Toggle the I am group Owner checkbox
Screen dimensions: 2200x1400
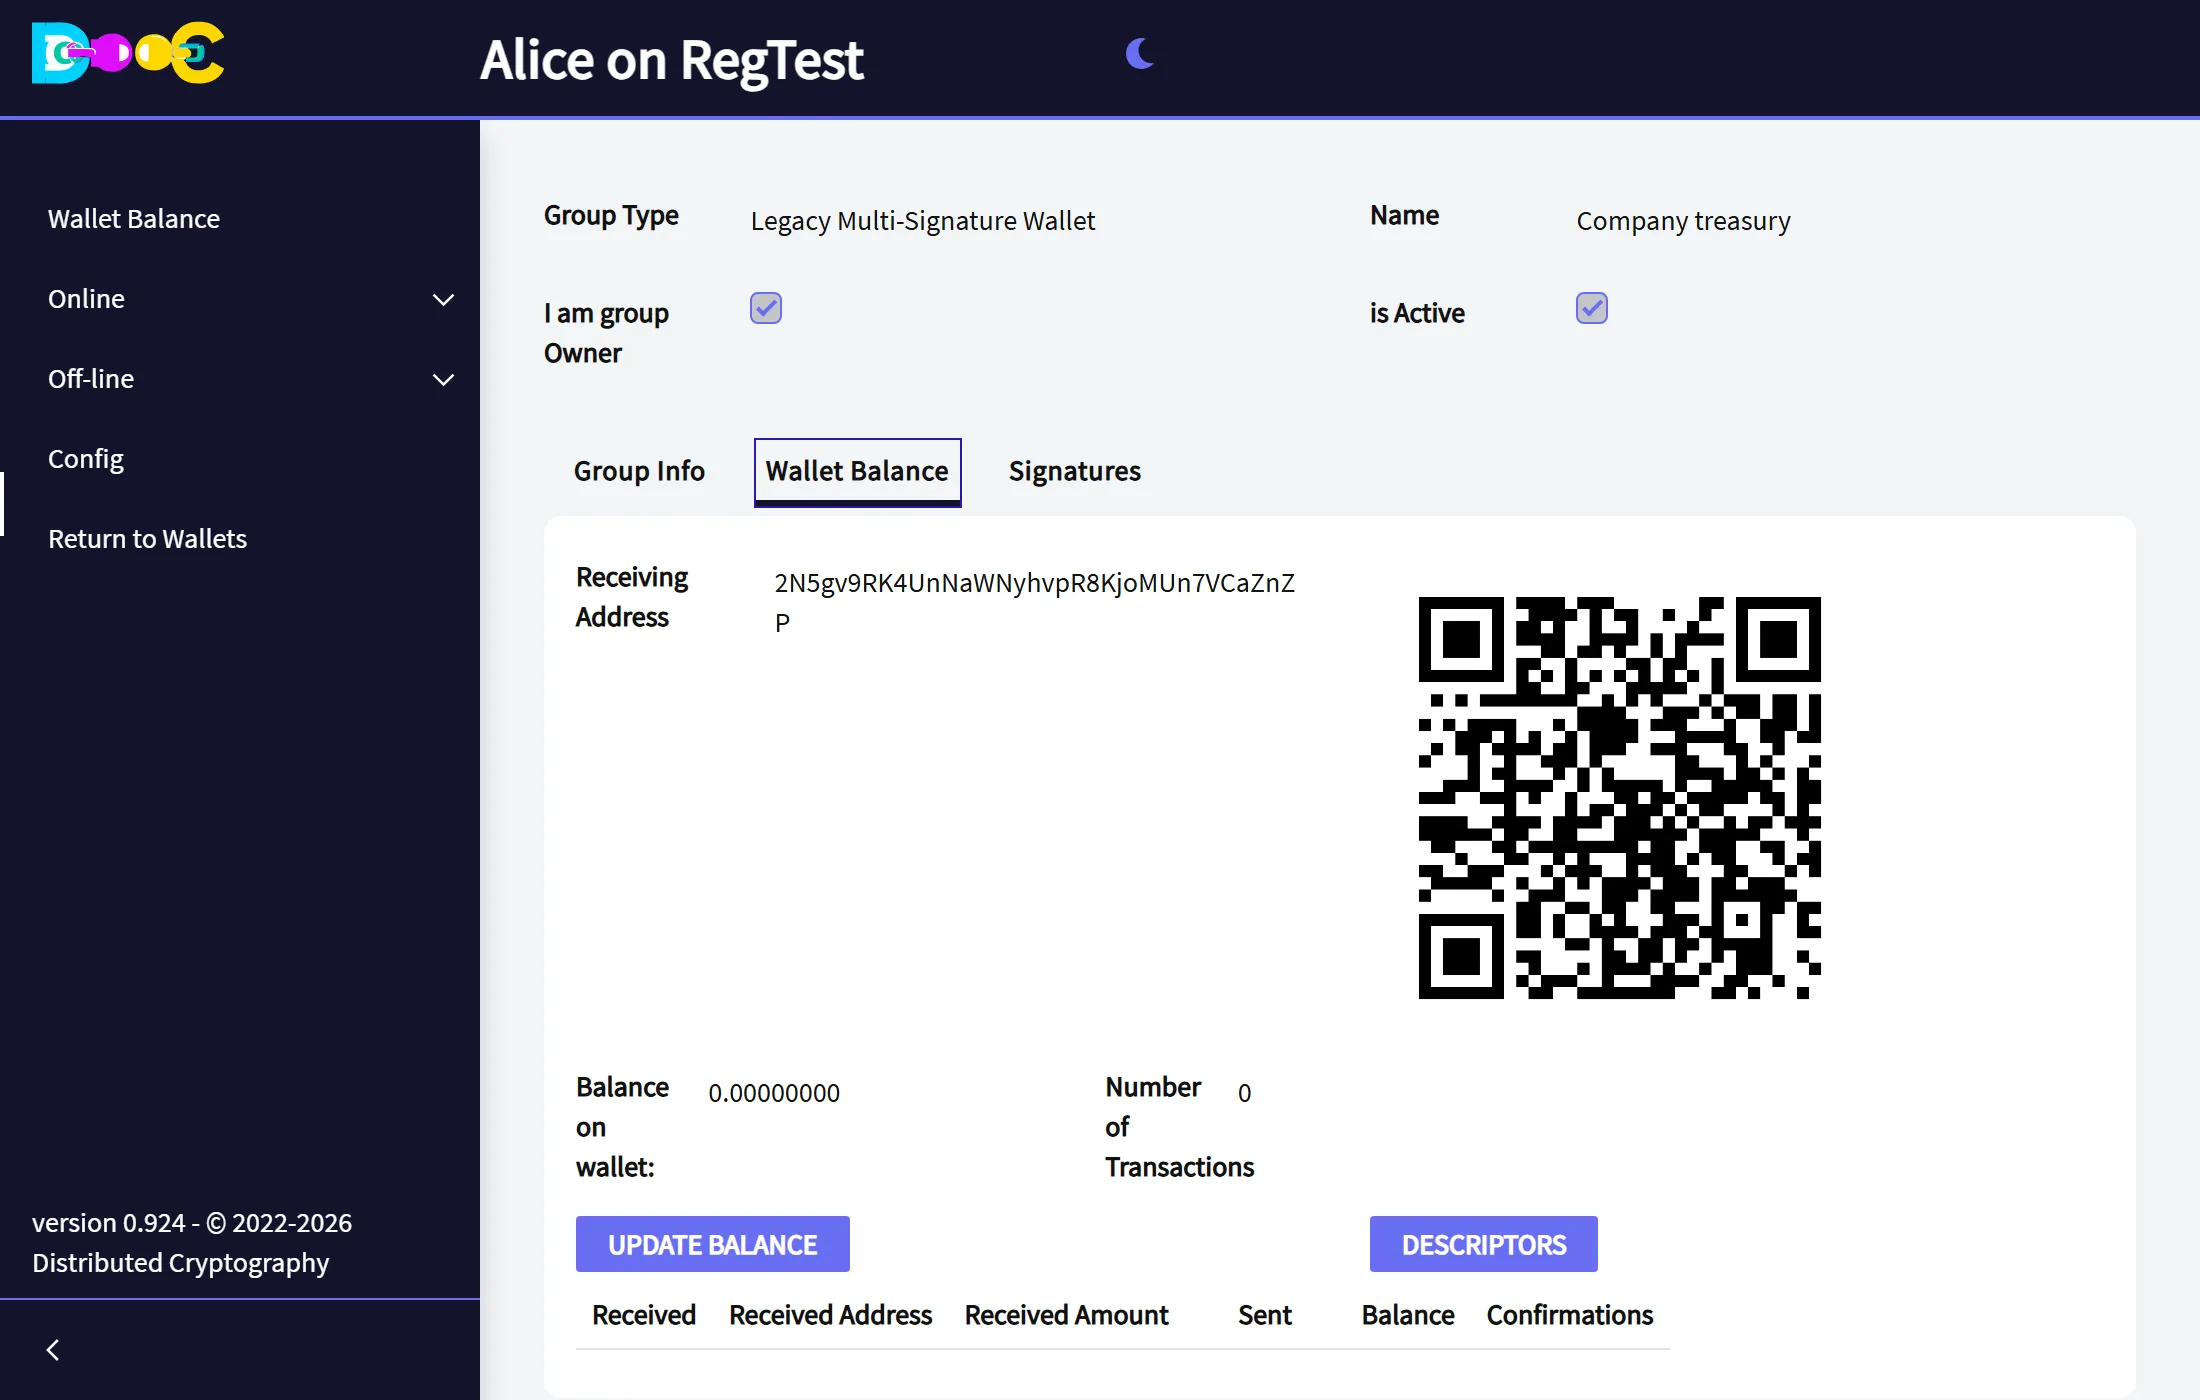(x=766, y=308)
